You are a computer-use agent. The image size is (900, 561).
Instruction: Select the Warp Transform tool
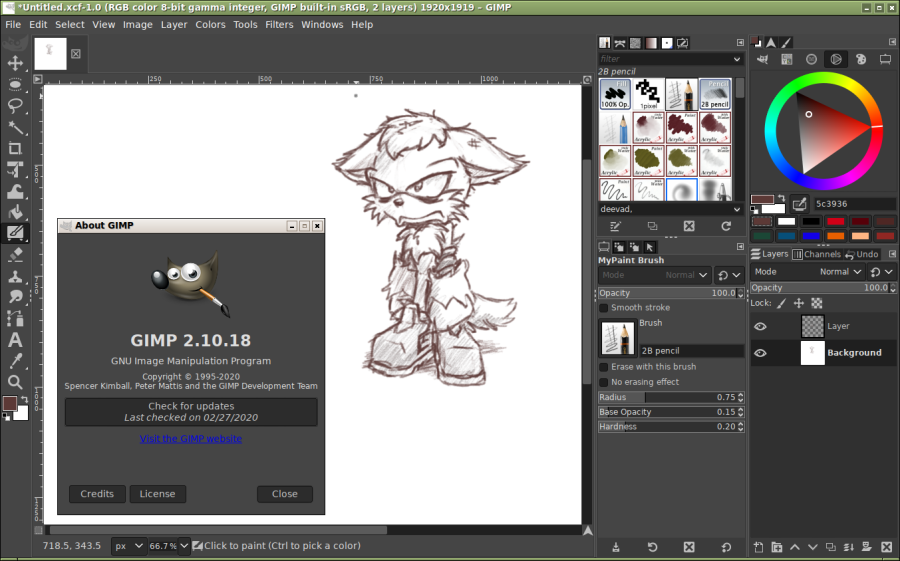coord(15,191)
